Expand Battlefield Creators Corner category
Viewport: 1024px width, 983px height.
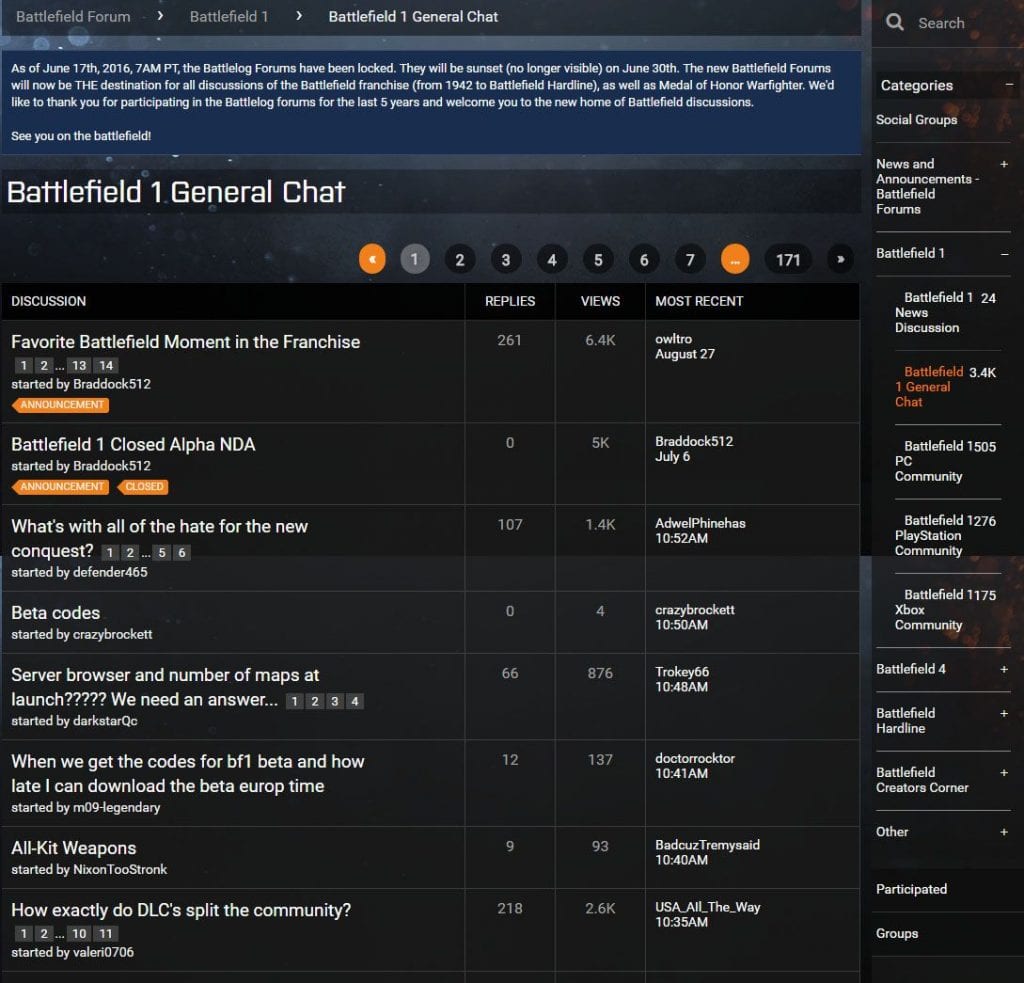coord(1004,773)
